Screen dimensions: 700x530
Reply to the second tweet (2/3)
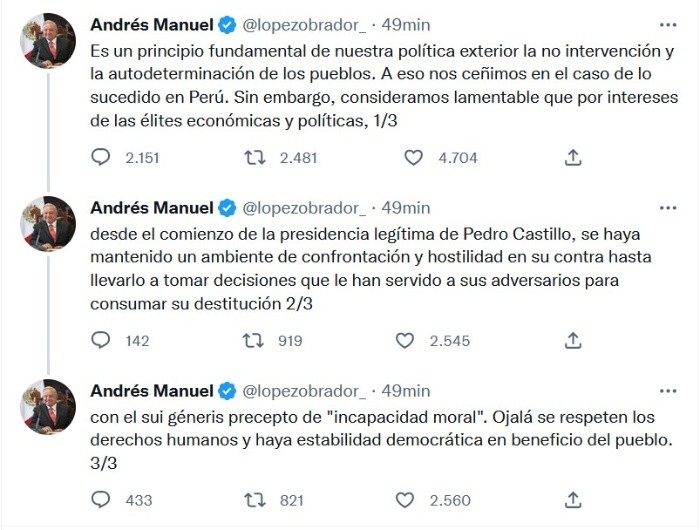(x=100, y=341)
